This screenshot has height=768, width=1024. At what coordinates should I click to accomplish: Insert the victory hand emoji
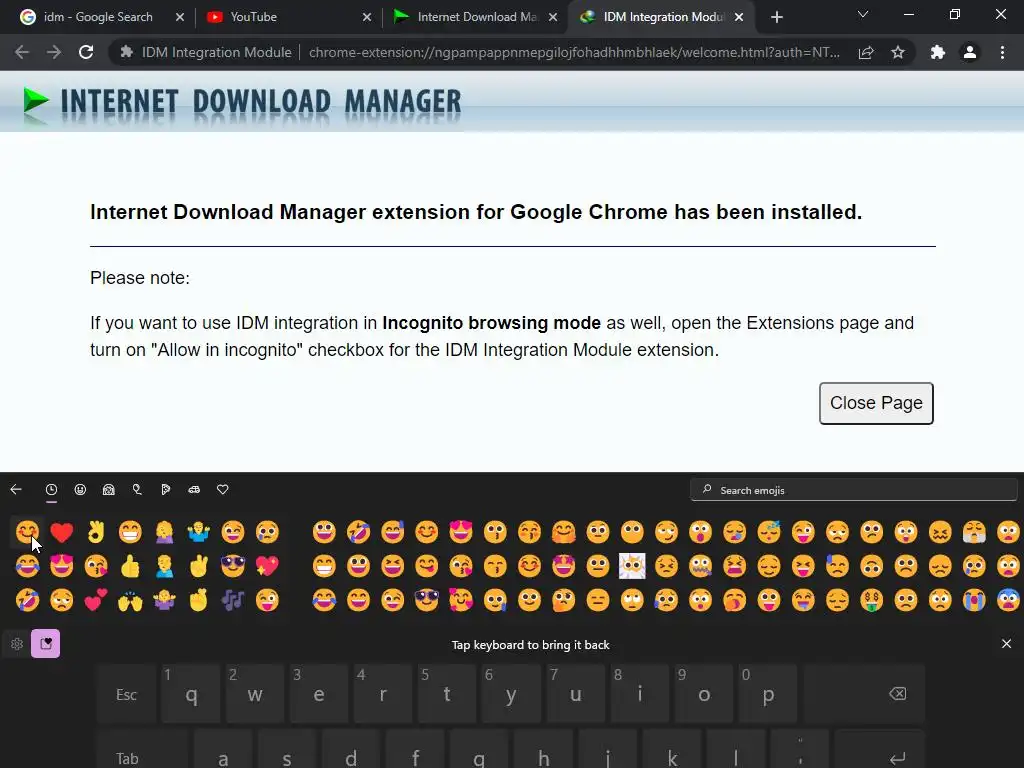(199, 566)
